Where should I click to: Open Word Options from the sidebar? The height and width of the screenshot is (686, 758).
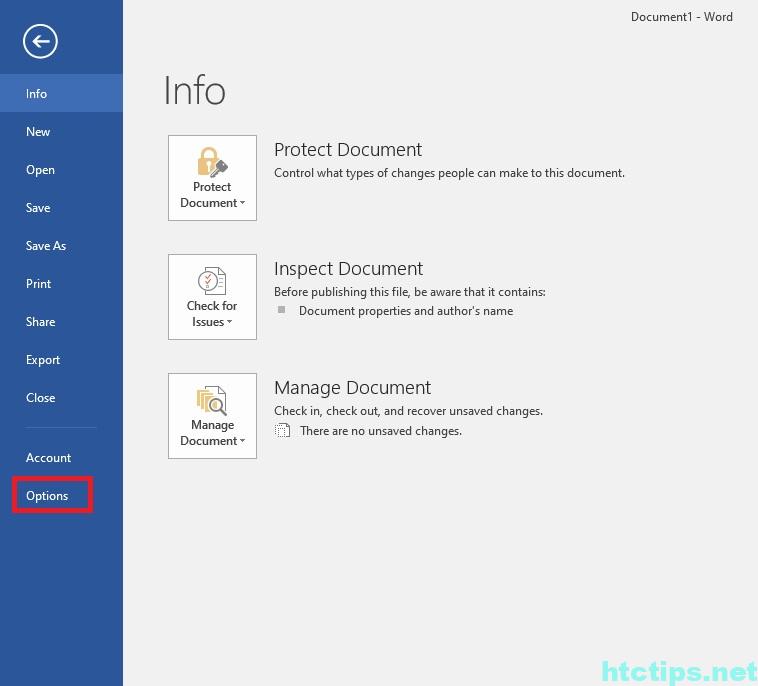pyautogui.click(x=48, y=495)
